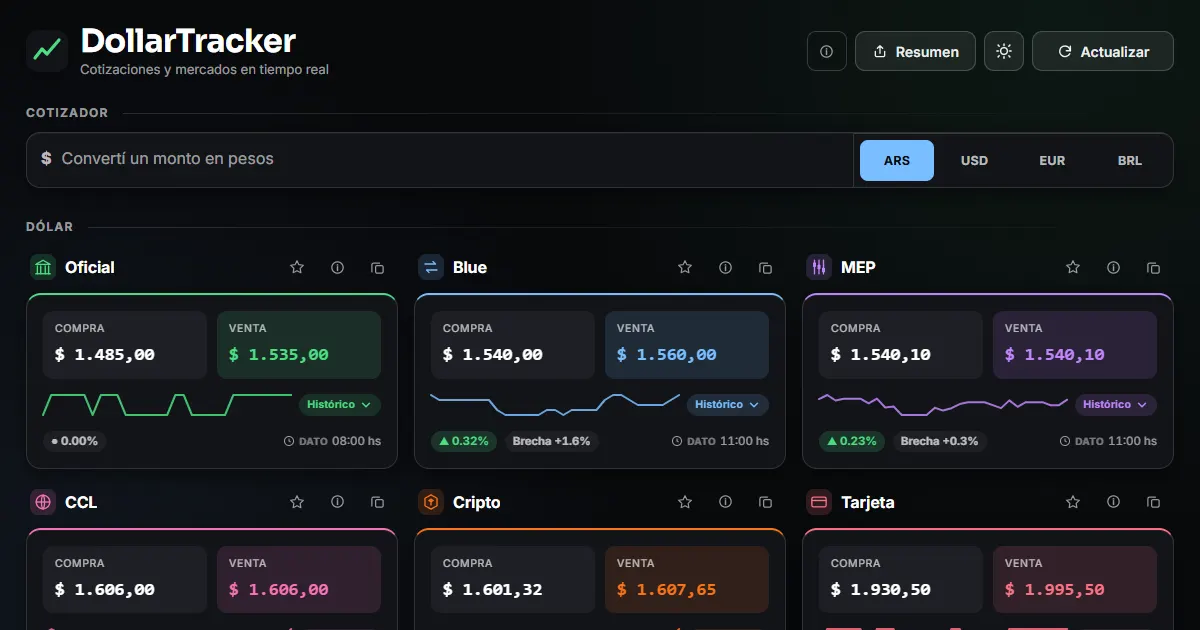
Task: Copy the MEP dollar quote
Action: point(1153,267)
